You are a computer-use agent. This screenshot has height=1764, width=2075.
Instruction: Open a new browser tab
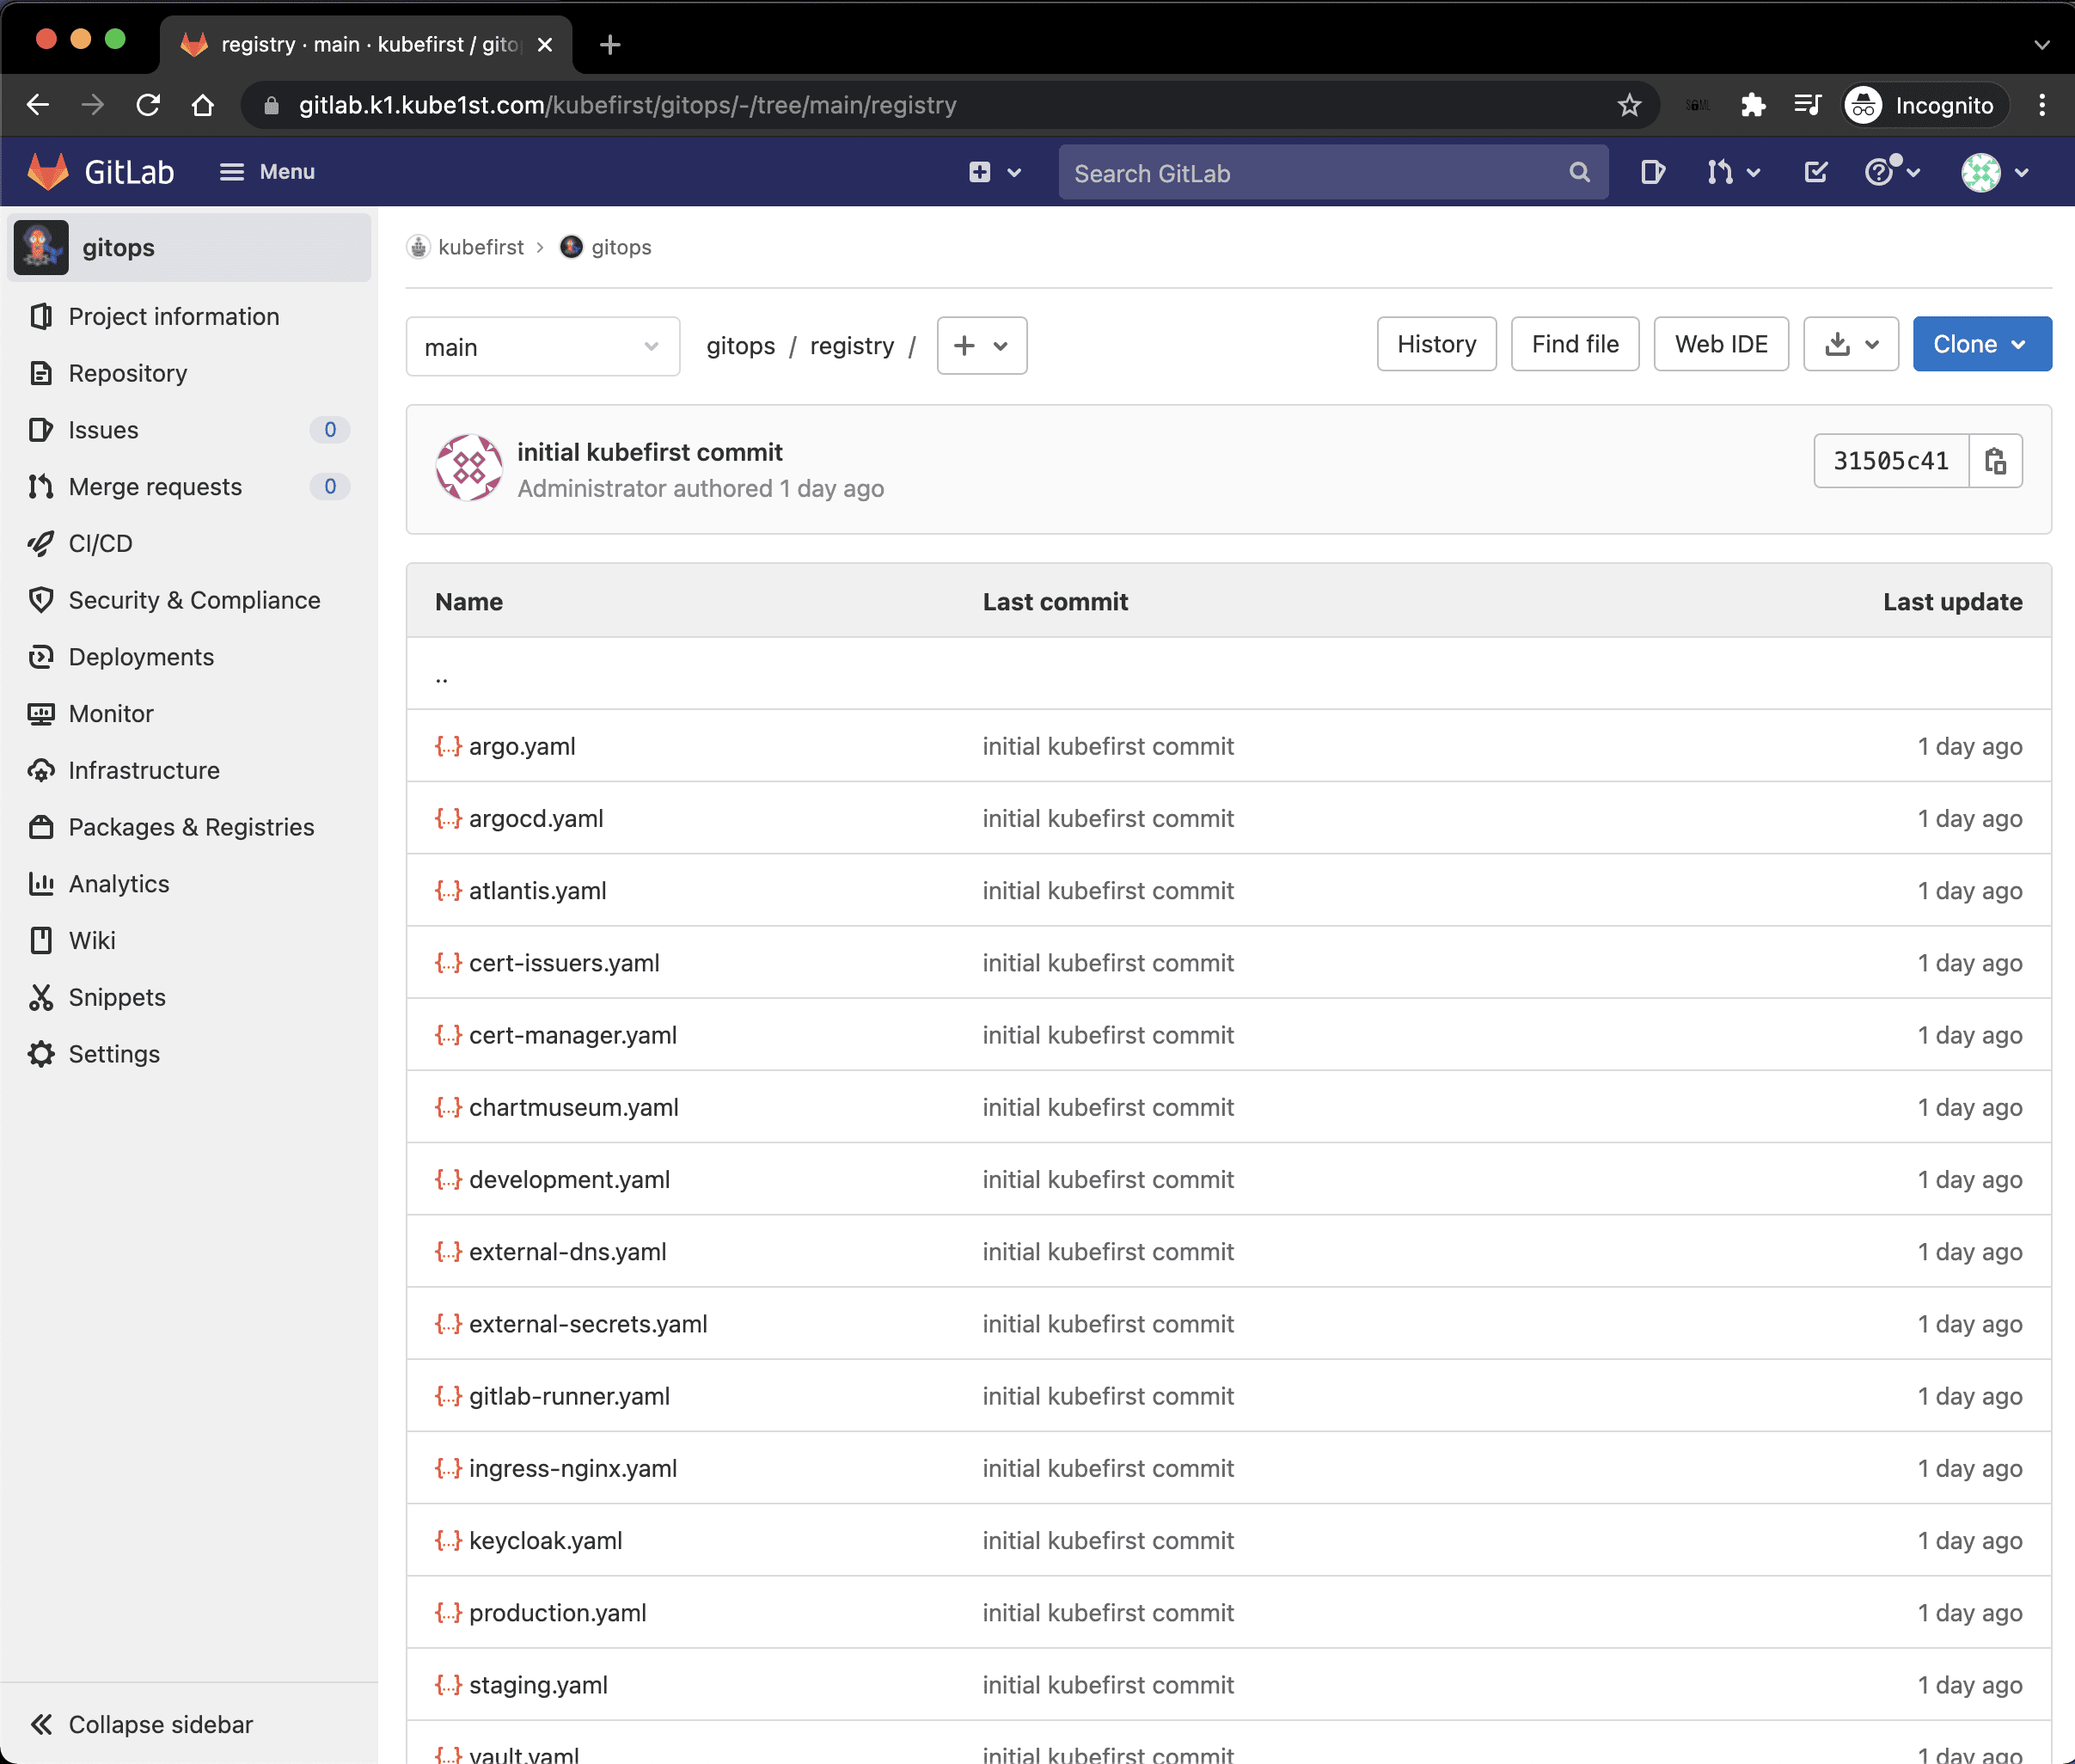point(610,45)
